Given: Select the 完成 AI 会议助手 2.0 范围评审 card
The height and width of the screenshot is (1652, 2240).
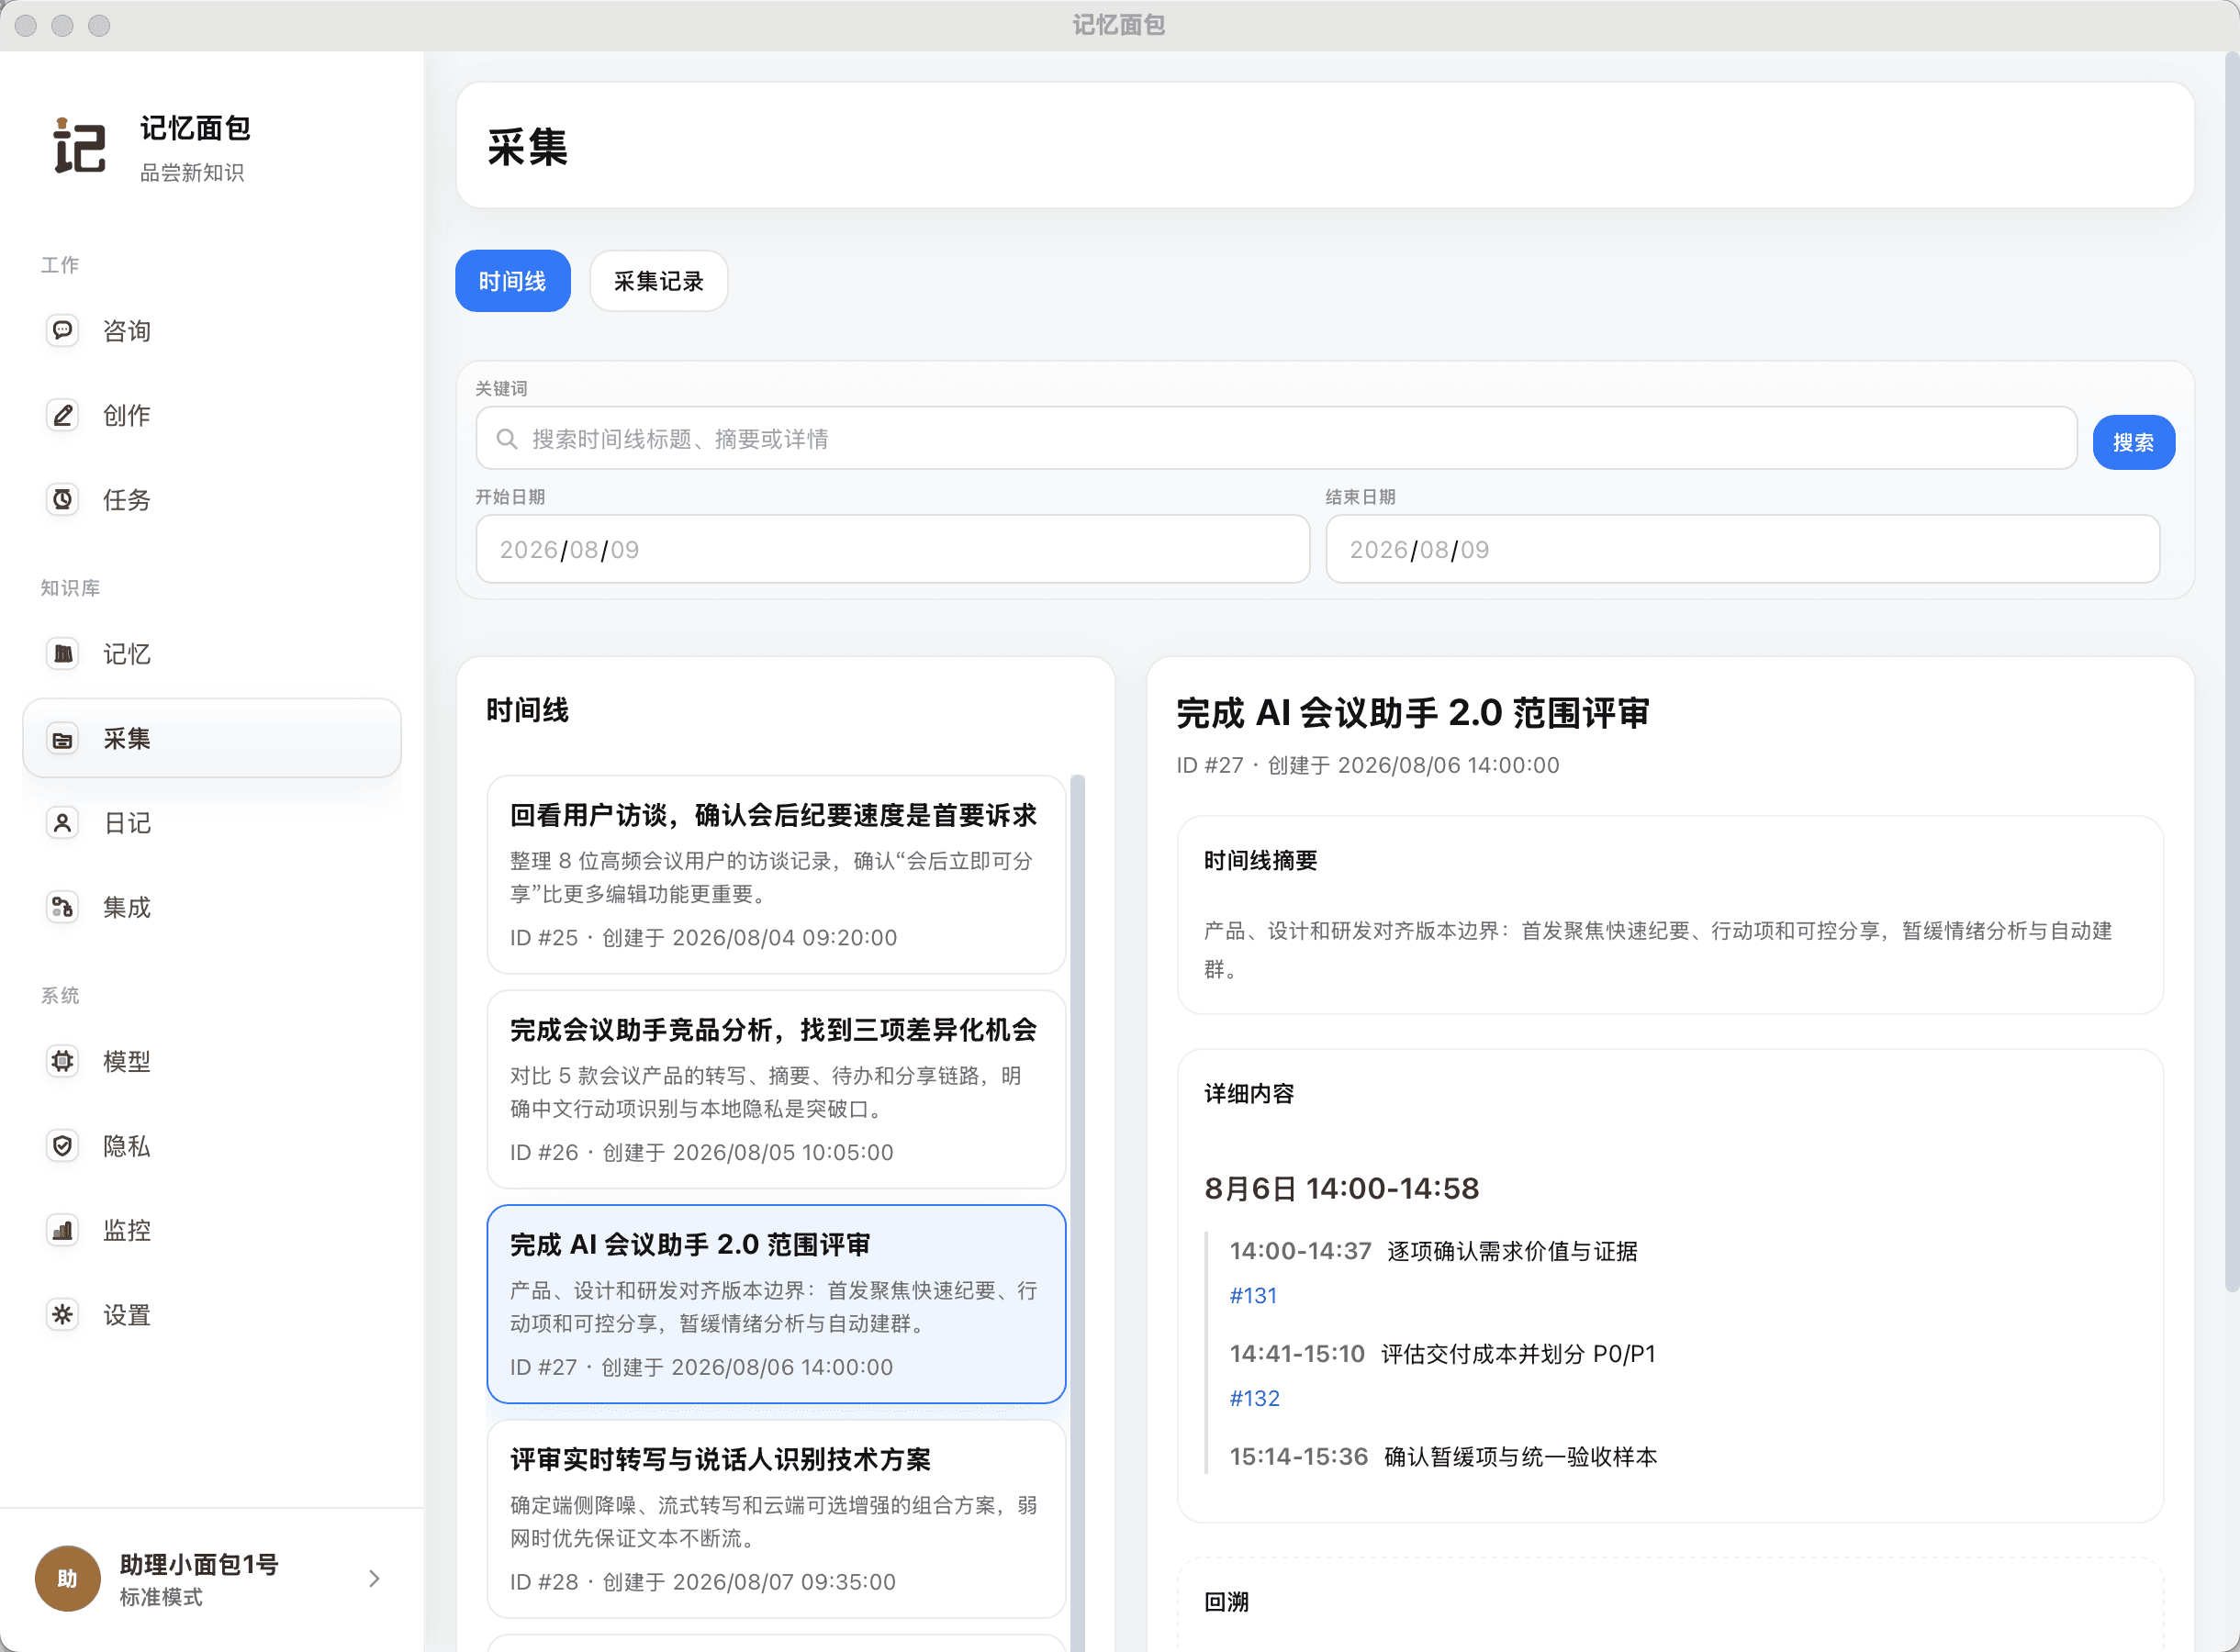Looking at the screenshot, I should pyautogui.click(x=776, y=1304).
